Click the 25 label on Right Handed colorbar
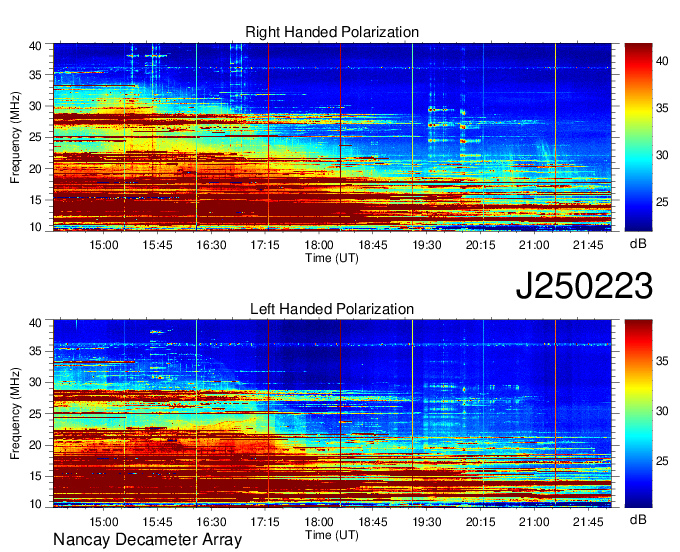The image size is (680, 552). (x=662, y=202)
